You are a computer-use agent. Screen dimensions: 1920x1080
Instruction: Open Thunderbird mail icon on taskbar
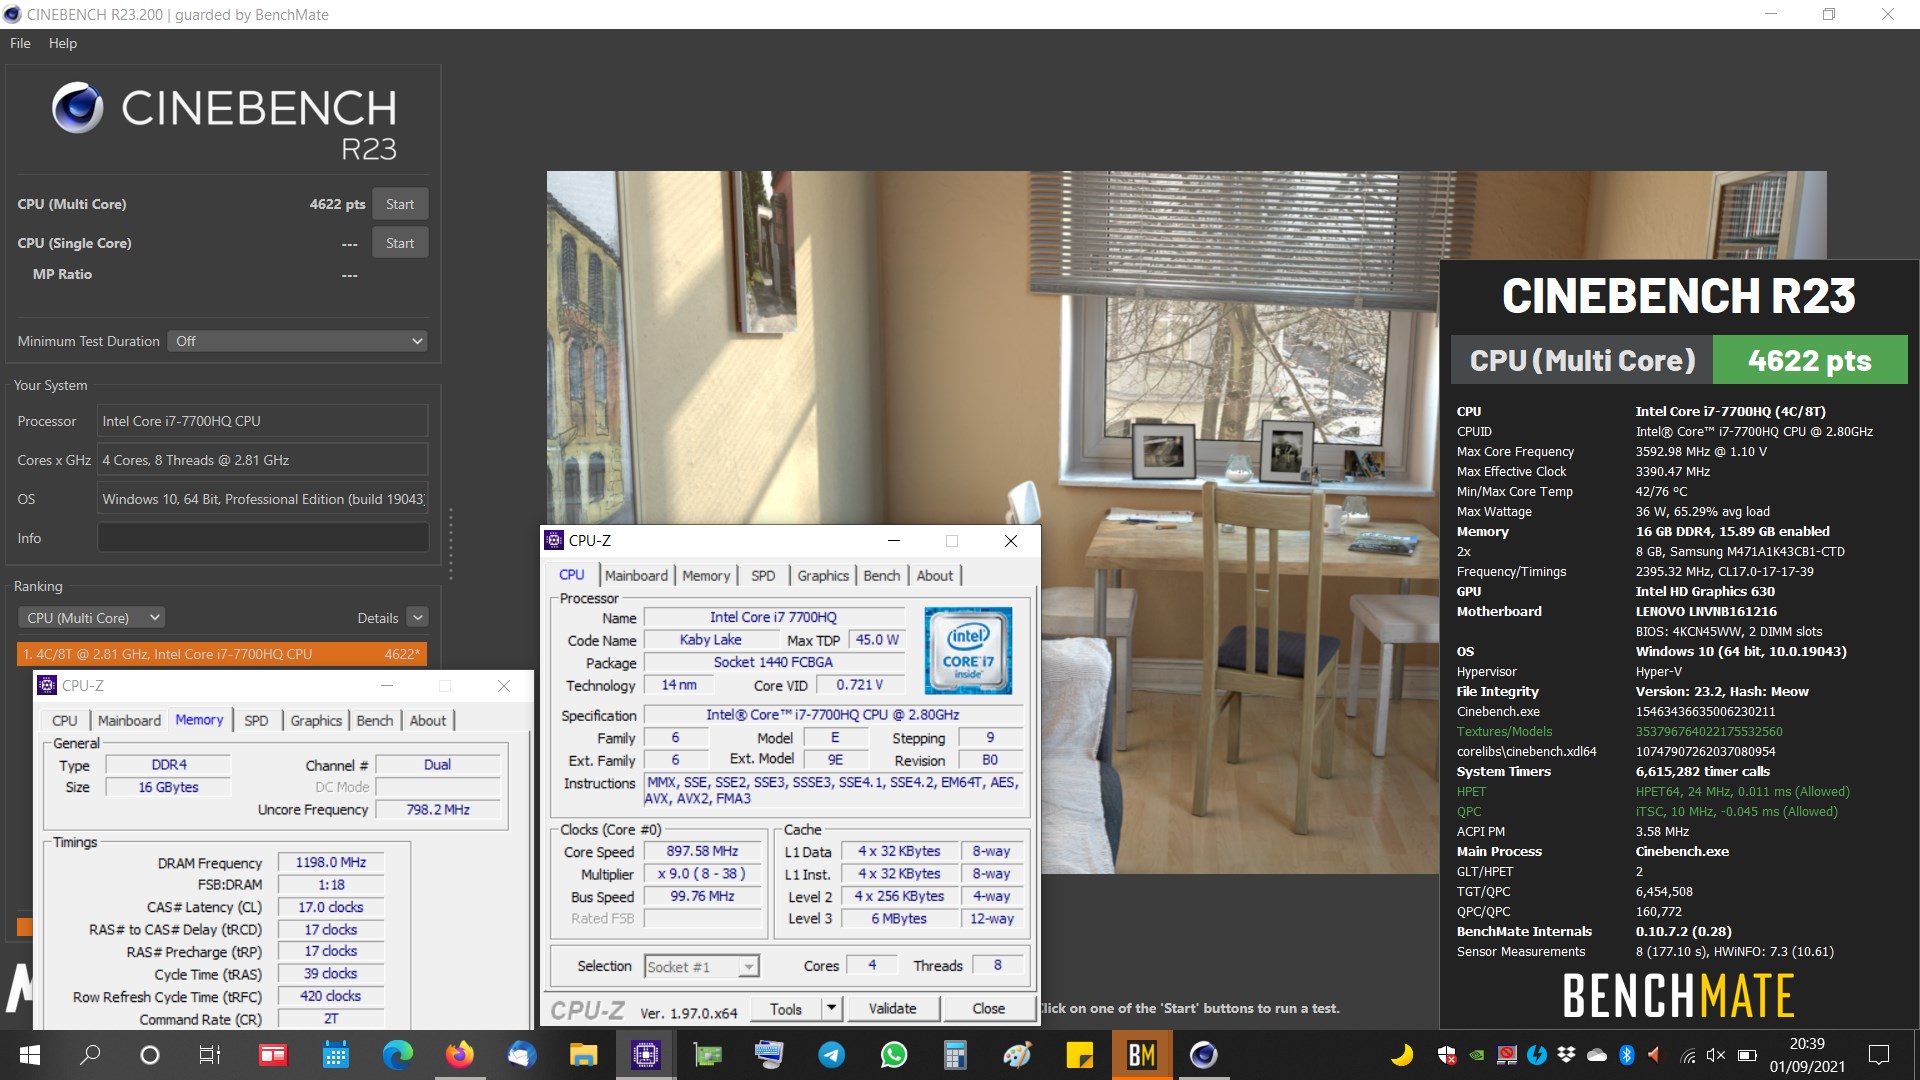(522, 1055)
